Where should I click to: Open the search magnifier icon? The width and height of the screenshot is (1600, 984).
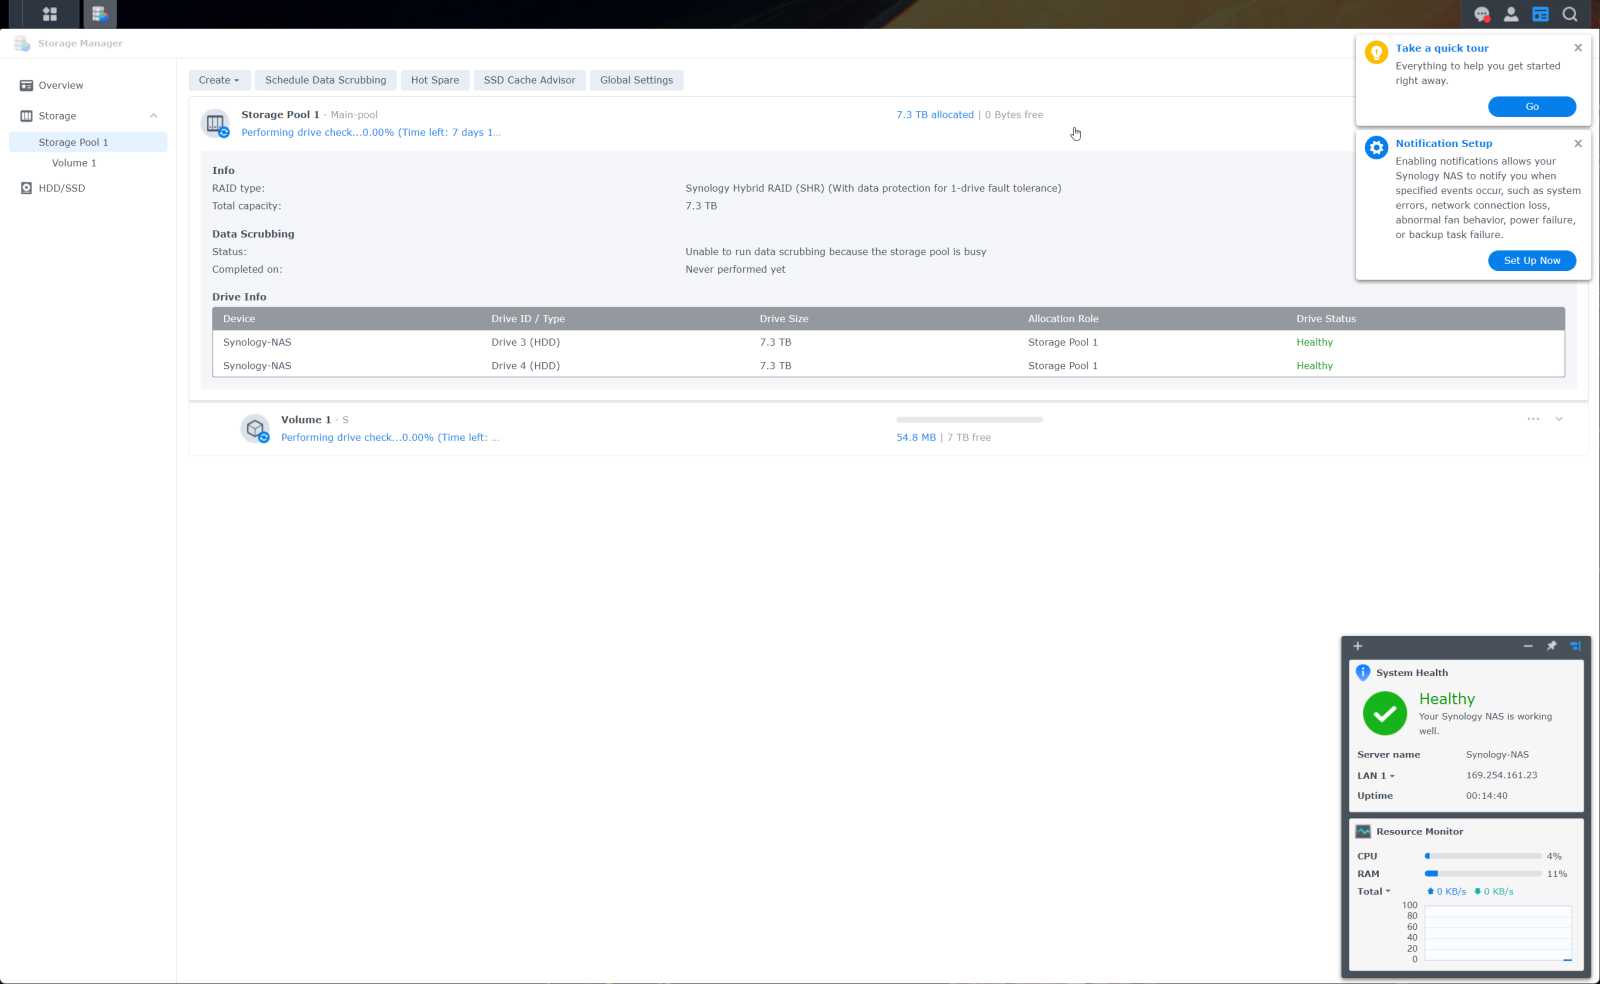click(1570, 14)
